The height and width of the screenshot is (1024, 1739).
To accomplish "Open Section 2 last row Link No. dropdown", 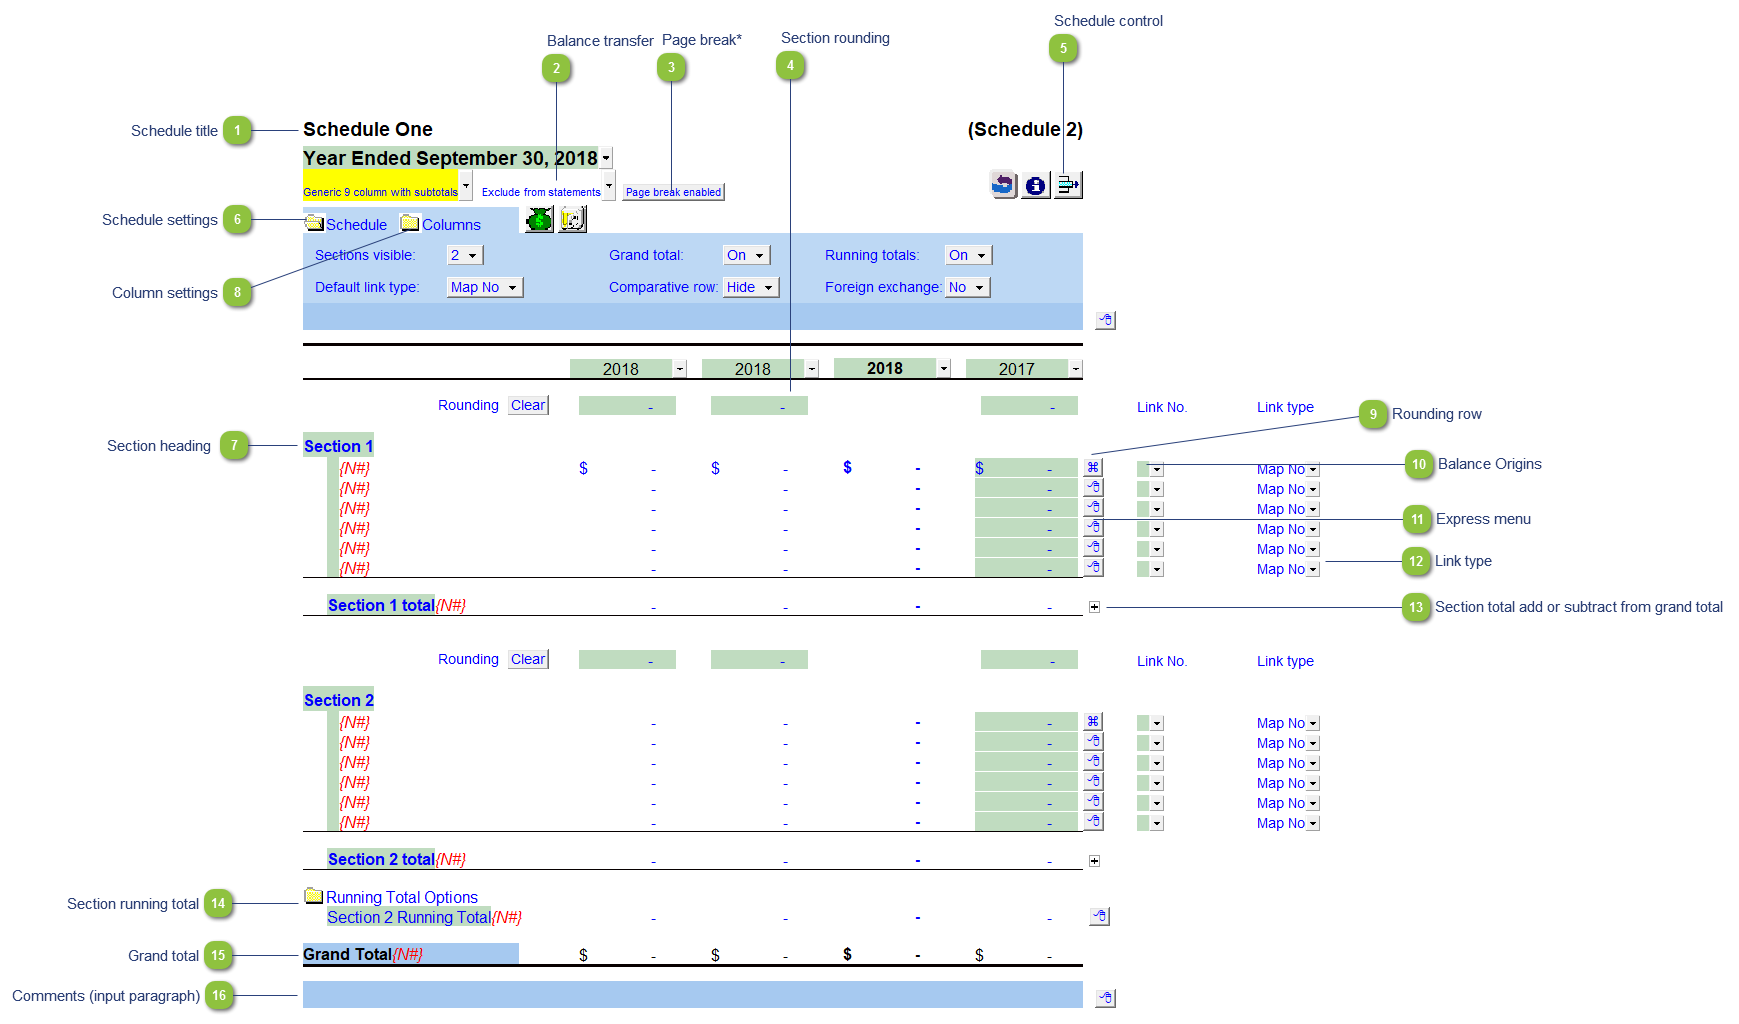I will click(x=1156, y=823).
